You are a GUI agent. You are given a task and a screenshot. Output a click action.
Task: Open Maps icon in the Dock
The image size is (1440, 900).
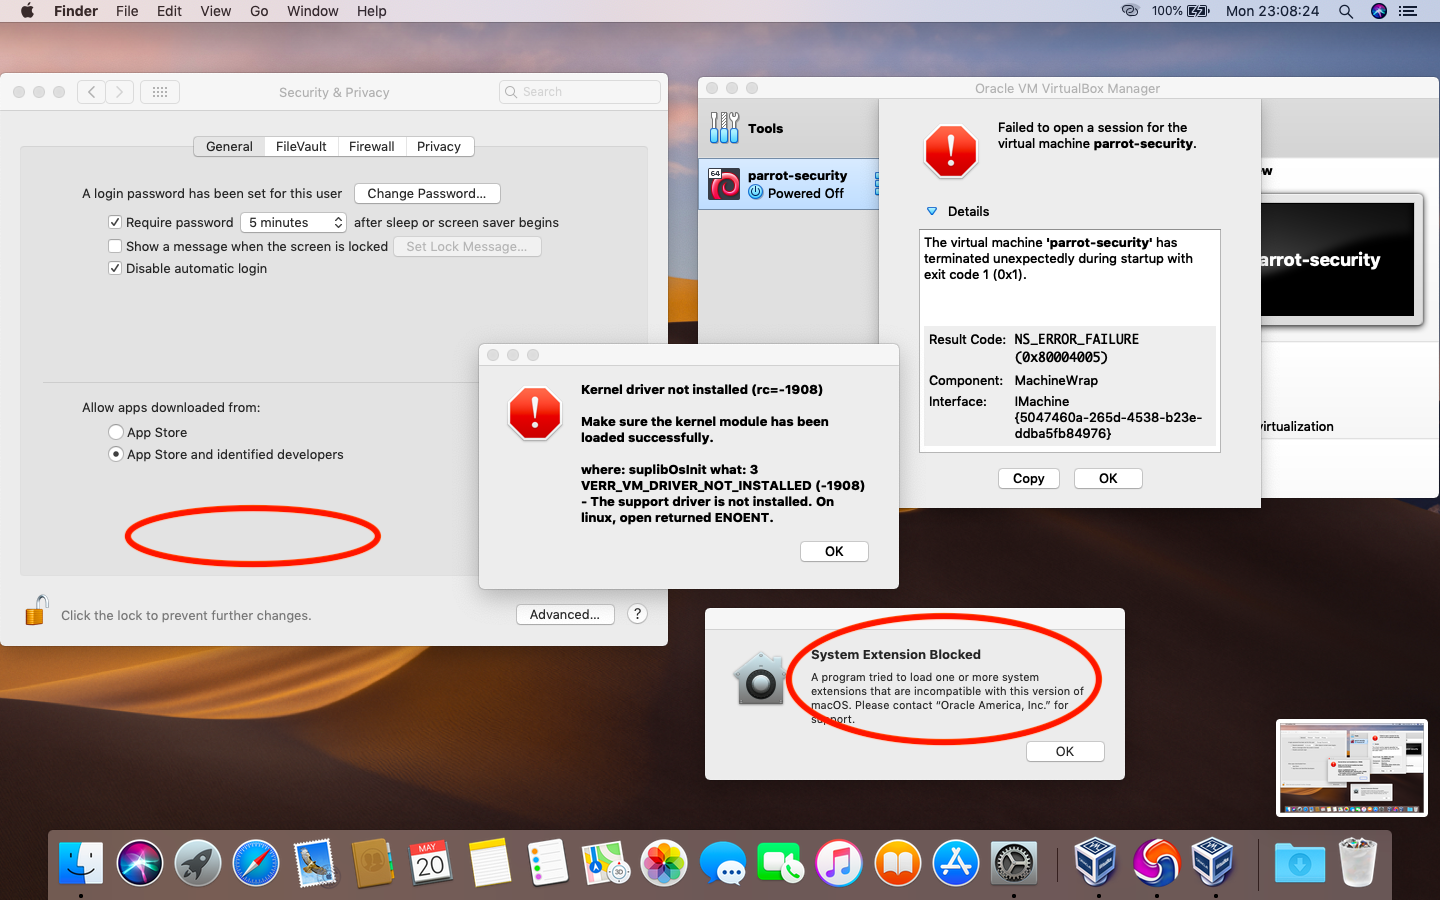click(606, 862)
